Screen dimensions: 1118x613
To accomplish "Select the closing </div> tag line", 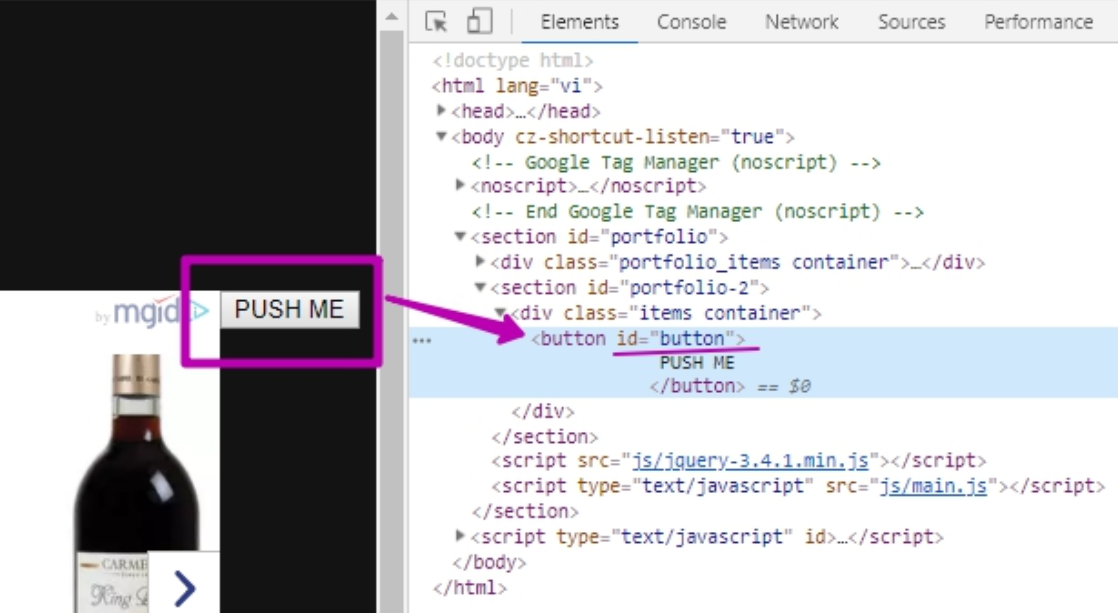I will [x=543, y=411].
